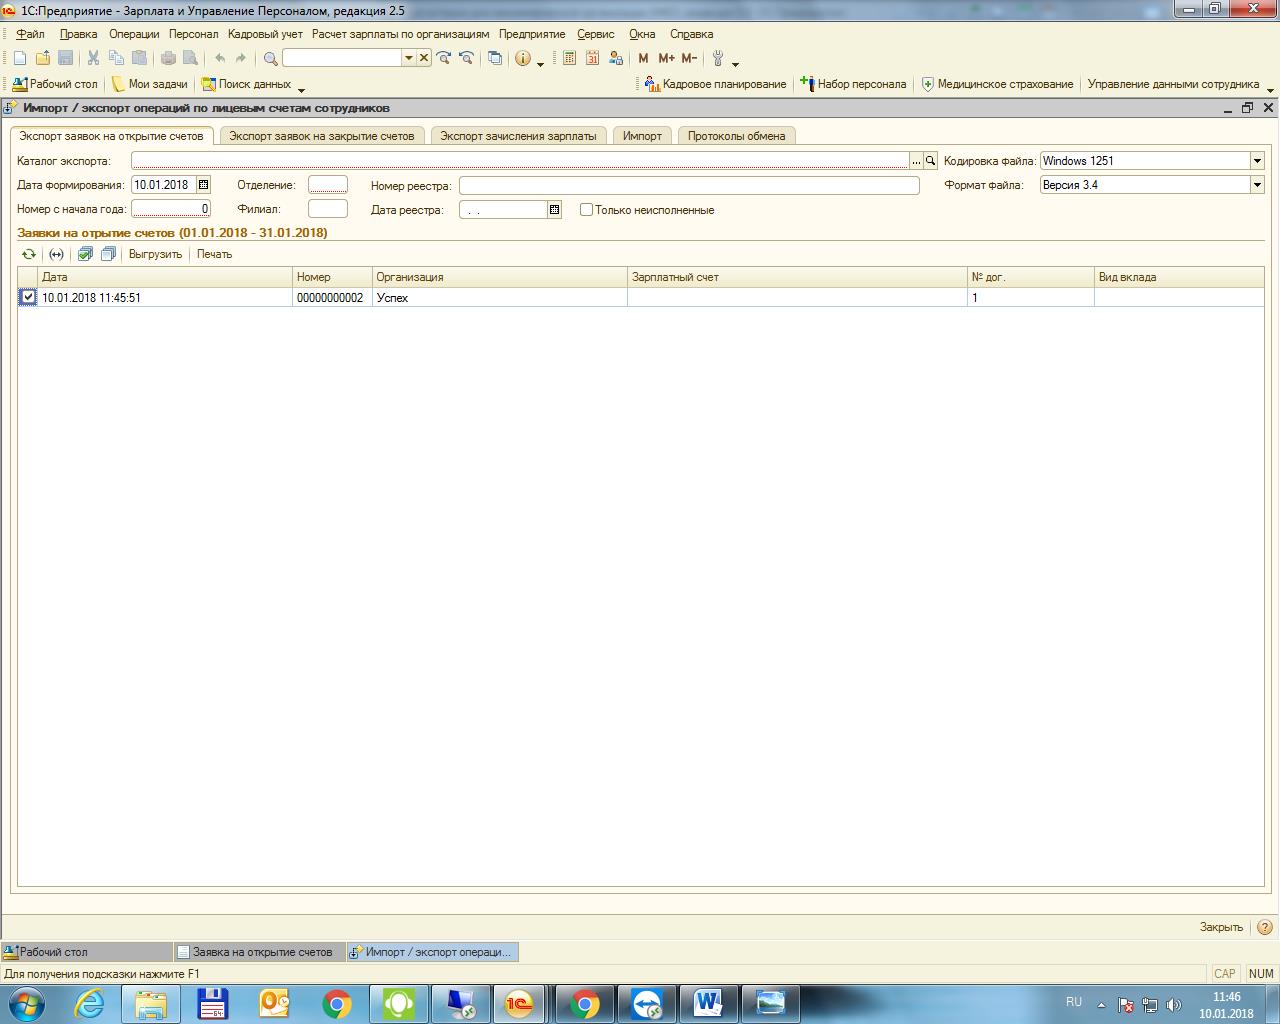Viewport: 1280px width, 1024px height.
Task: Open the Кадровый учет menu
Action: click(265, 34)
